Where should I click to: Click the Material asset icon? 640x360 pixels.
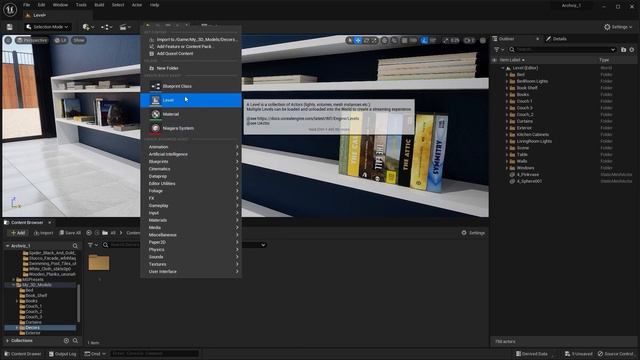(x=156, y=114)
